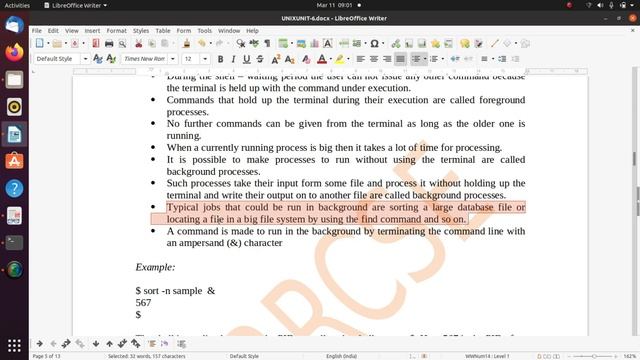Viewport: 640px width, 360px height.
Task: Open Terminal from the dock
Action: (x=14, y=242)
